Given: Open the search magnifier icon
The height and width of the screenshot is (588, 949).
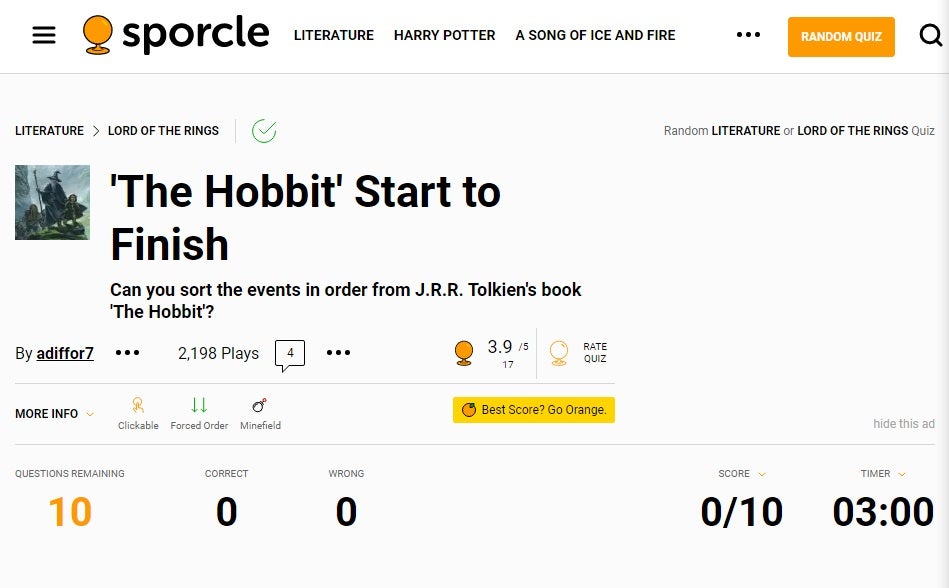Looking at the screenshot, I should coord(930,36).
